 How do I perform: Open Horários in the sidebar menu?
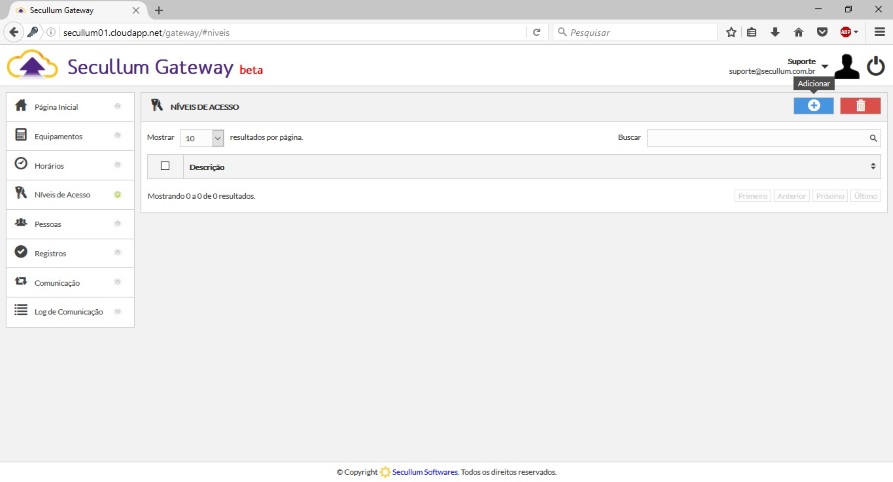coord(49,165)
